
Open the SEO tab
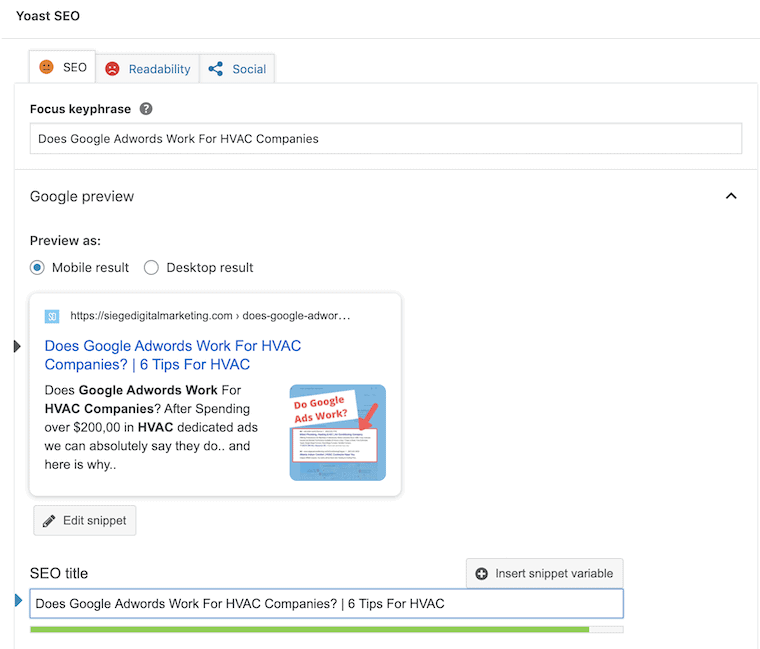(62, 67)
